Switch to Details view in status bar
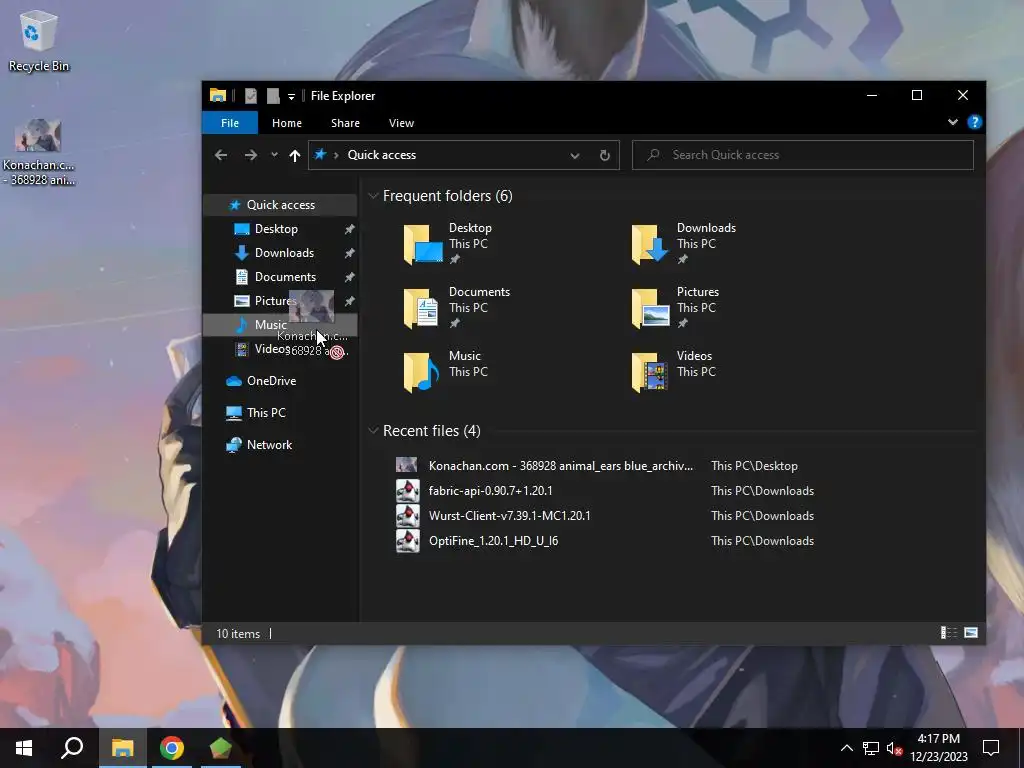Viewport: 1024px width, 768px height. (x=949, y=633)
